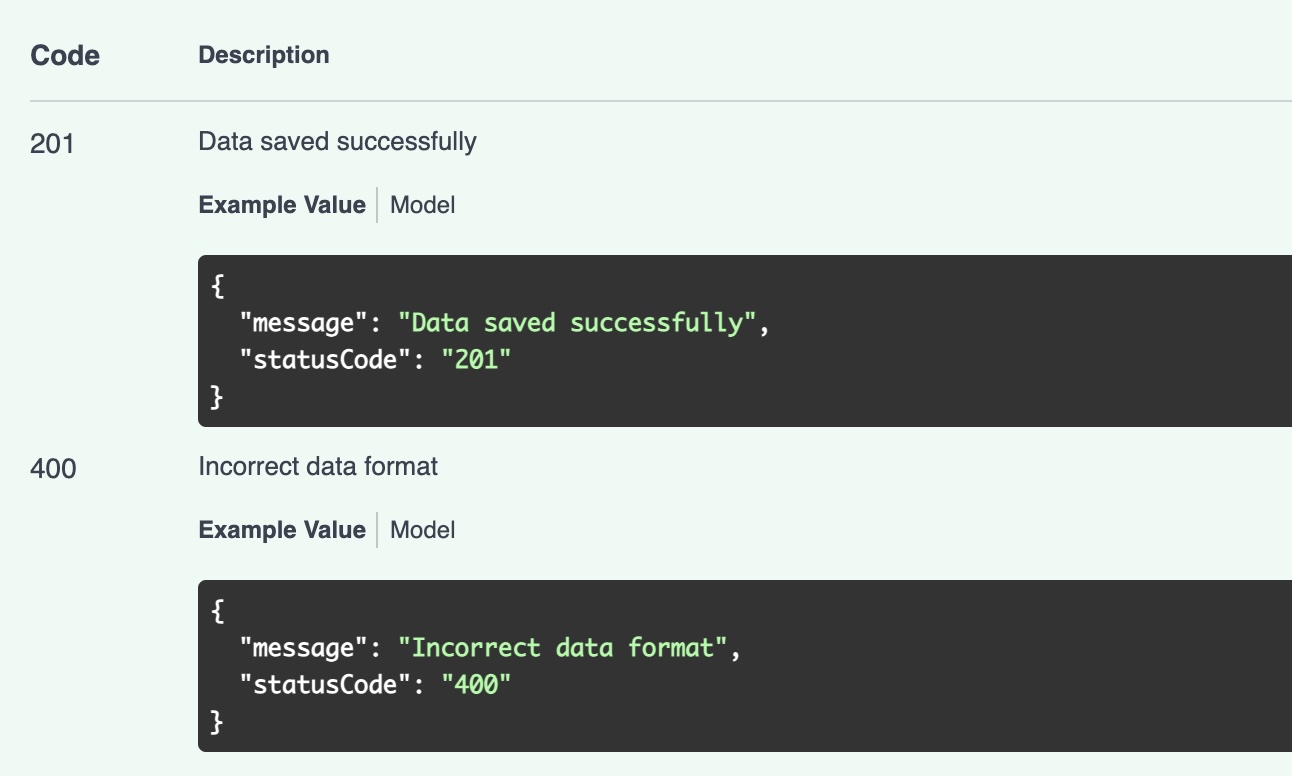Click closing brace of the 400 example block
This screenshot has width=1292, height=776.
pos(217,721)
